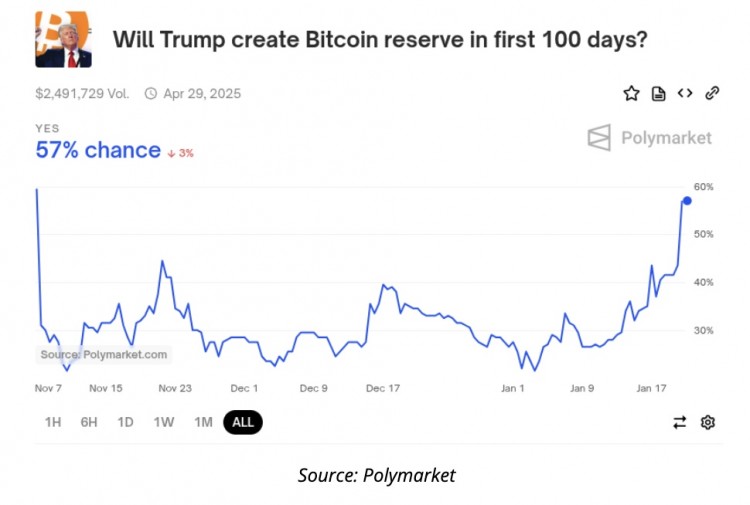Click the current price dot on chart
The height and width of the screenshot is (505, 750).
click(x=687, y=201)
